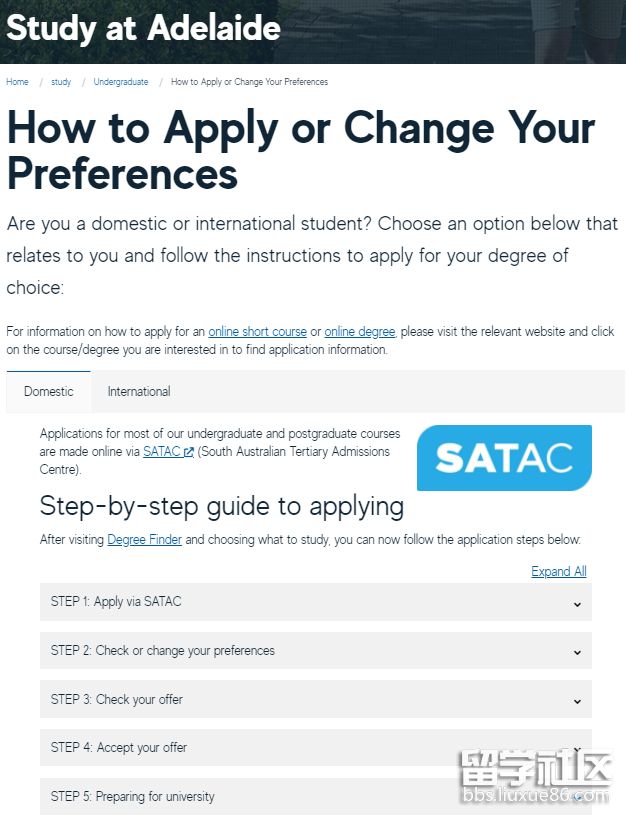Navigate to study breadcrumb
The height and width of the screenshot is (817, 626).
[61, 82]
